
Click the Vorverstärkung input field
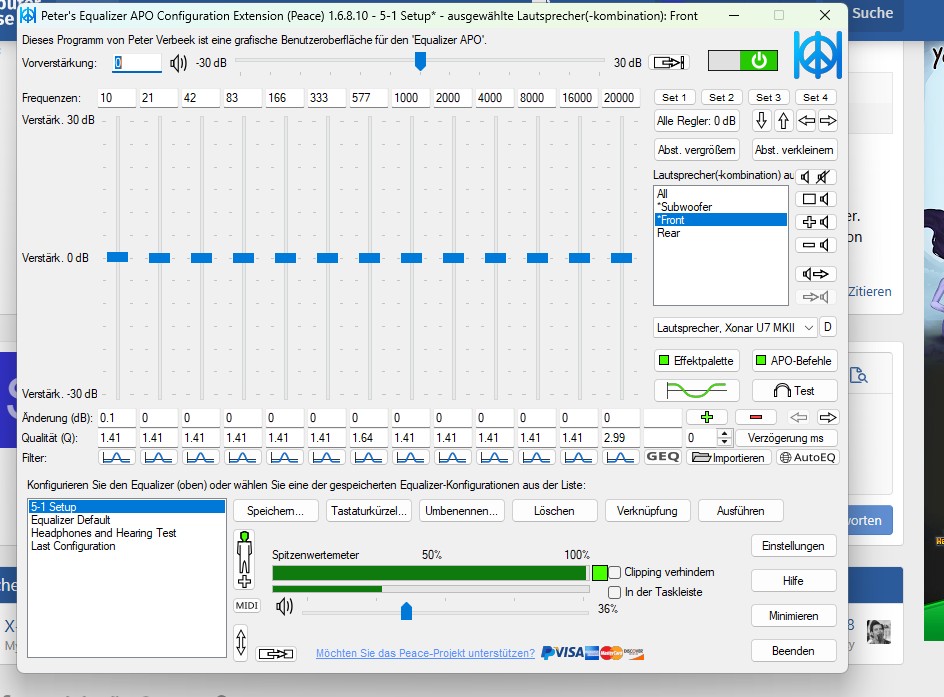(137, 63)
